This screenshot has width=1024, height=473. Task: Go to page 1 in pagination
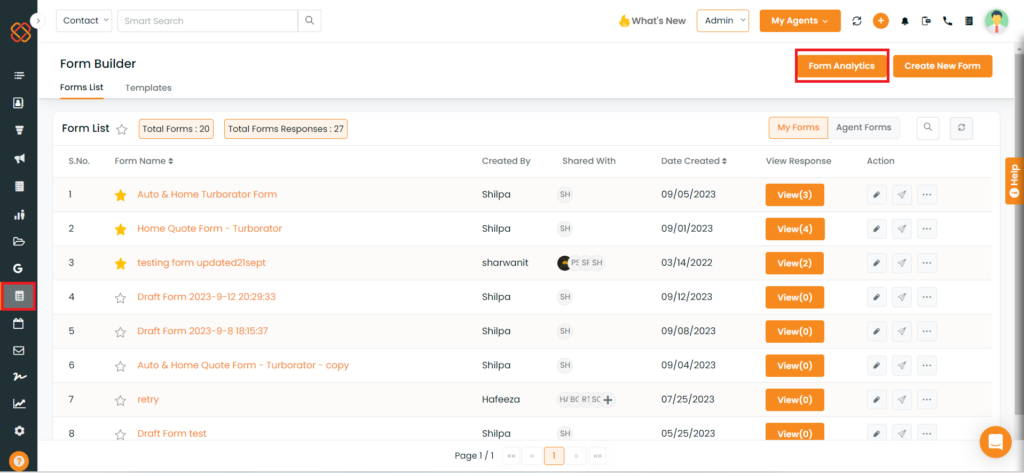pos(554,455)
